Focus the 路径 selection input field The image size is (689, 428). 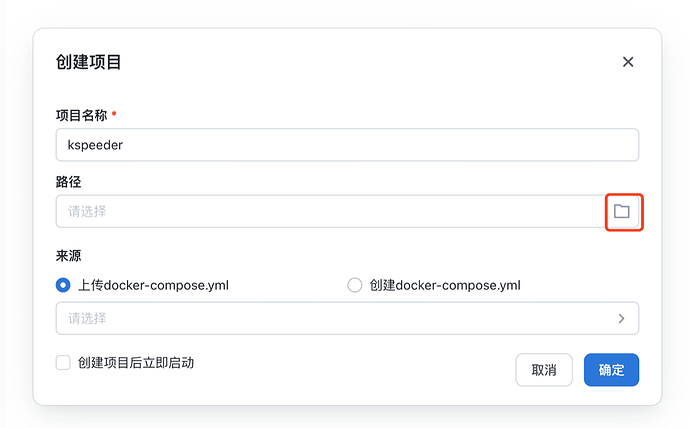click(x=330, y=211)
